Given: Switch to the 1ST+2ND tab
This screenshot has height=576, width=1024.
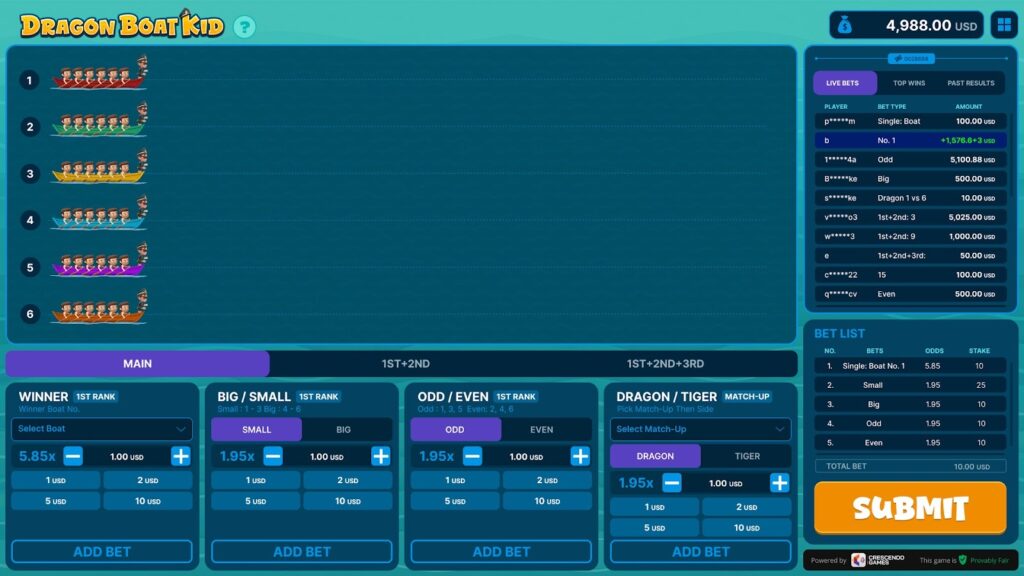Looking at the screenshot, I should (405, 364).
